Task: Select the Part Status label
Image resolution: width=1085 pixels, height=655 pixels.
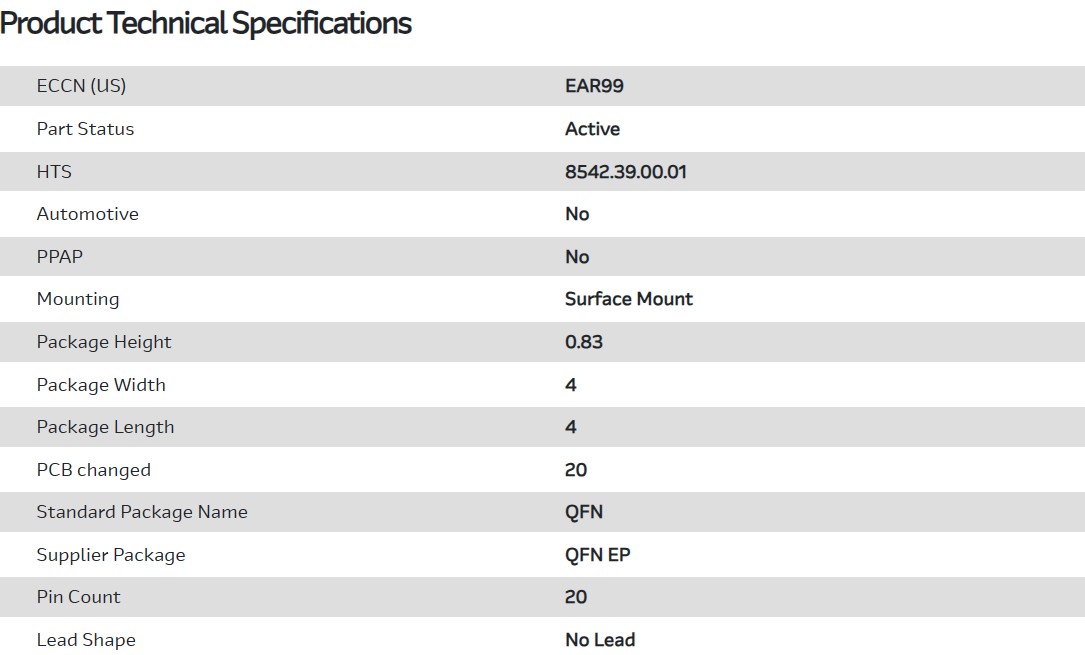Action: coord(85,129)
